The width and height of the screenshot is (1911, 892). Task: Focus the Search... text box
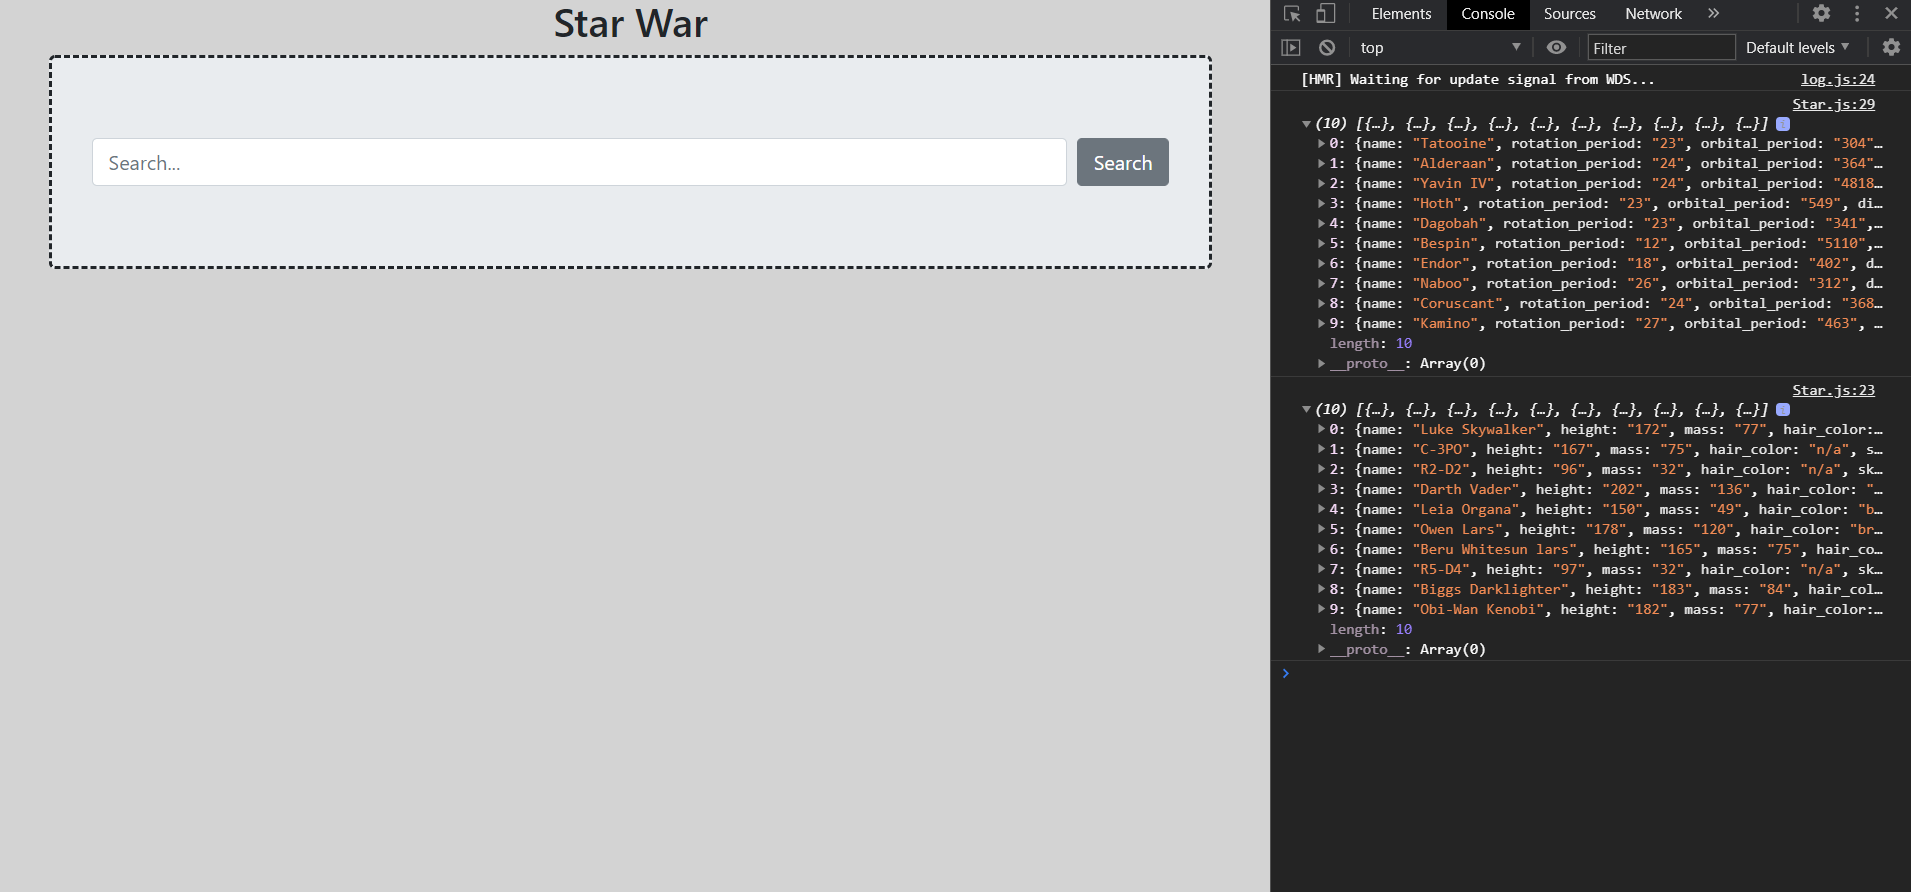tap(579, 162)
